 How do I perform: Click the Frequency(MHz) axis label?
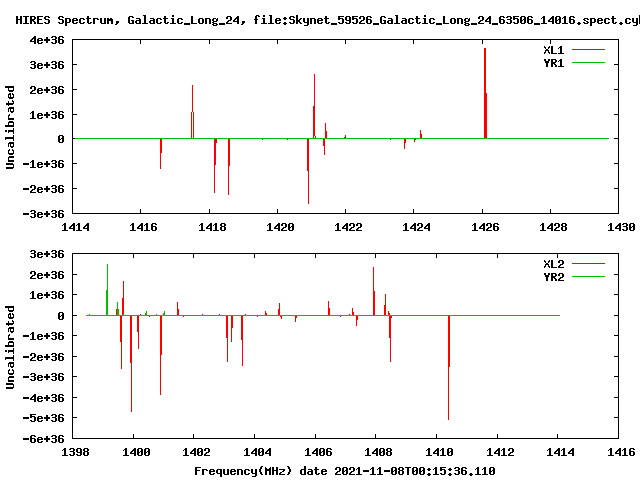(x=243, y=471)
